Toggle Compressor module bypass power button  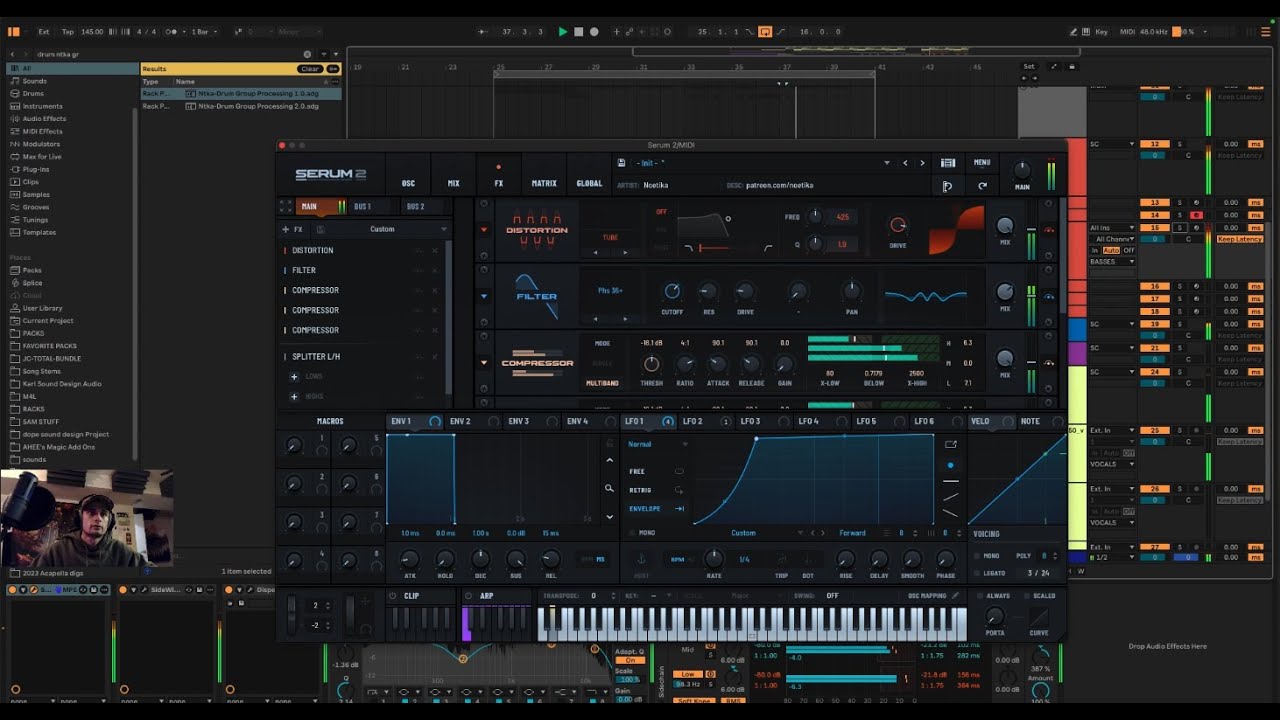click(x=1048, y=363)
